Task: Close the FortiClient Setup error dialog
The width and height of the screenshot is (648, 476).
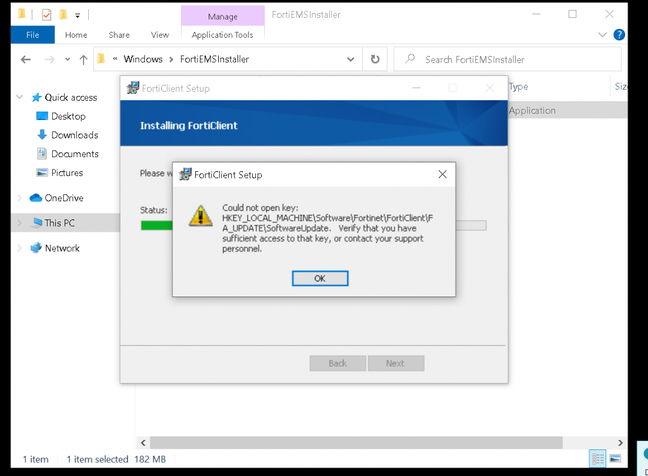Action: click(x=442, y=174)
